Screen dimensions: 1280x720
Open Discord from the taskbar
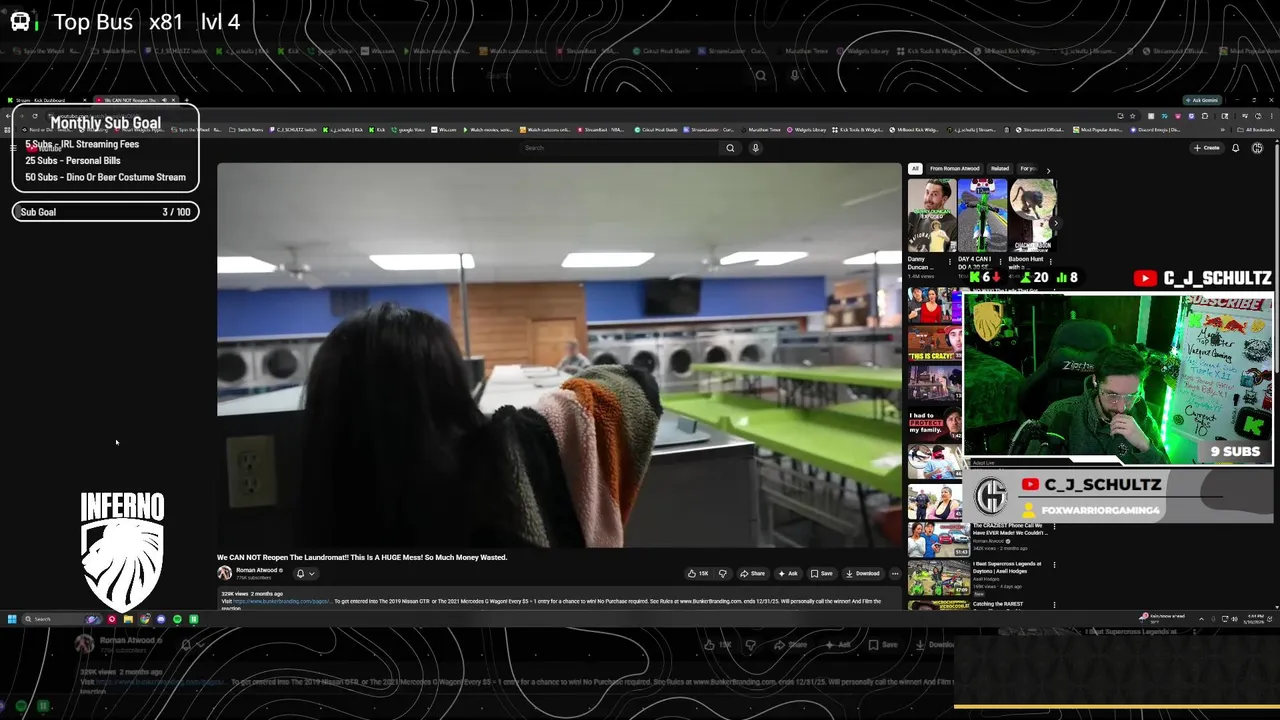pos(161,619)
